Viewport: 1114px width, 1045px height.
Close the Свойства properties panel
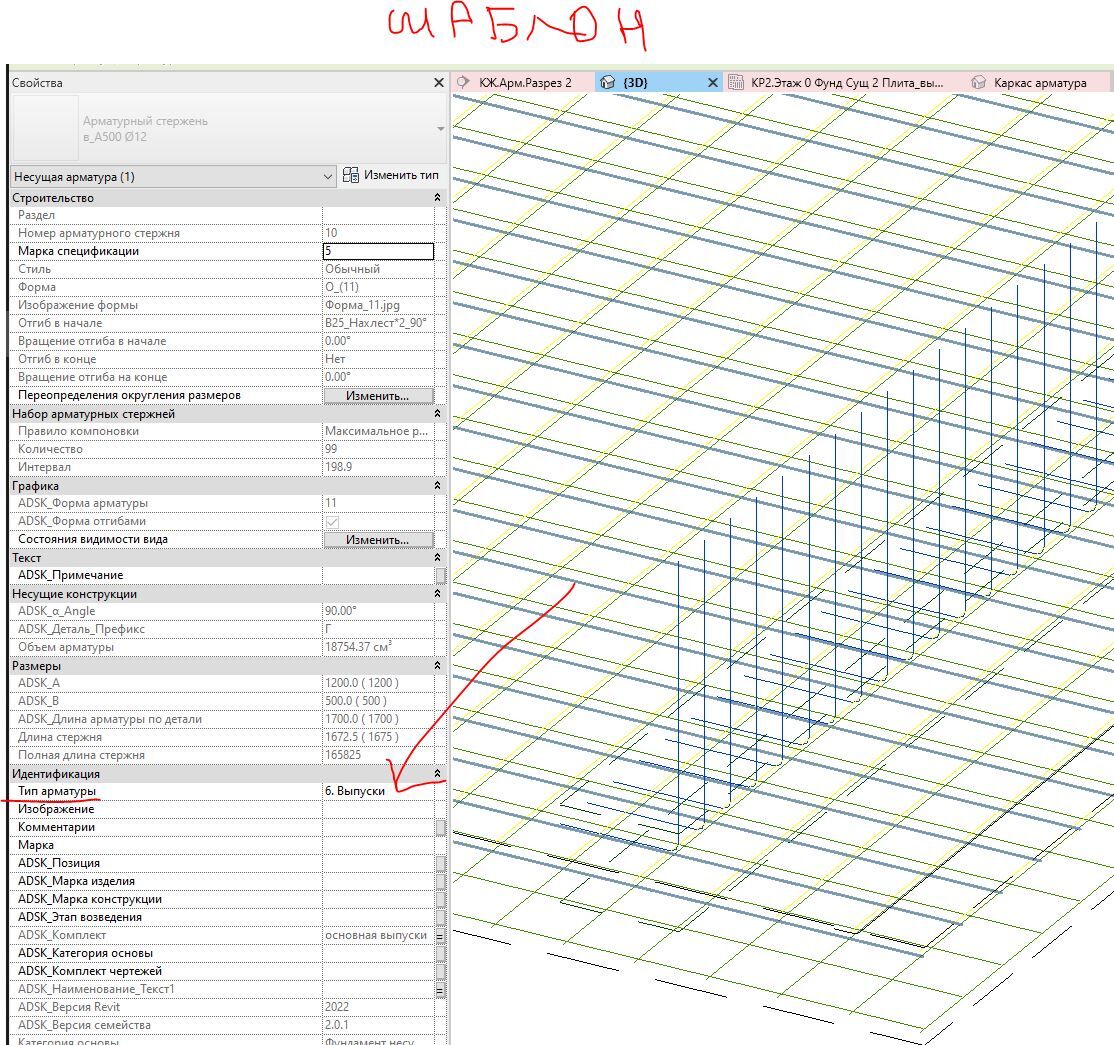[438, 83]
